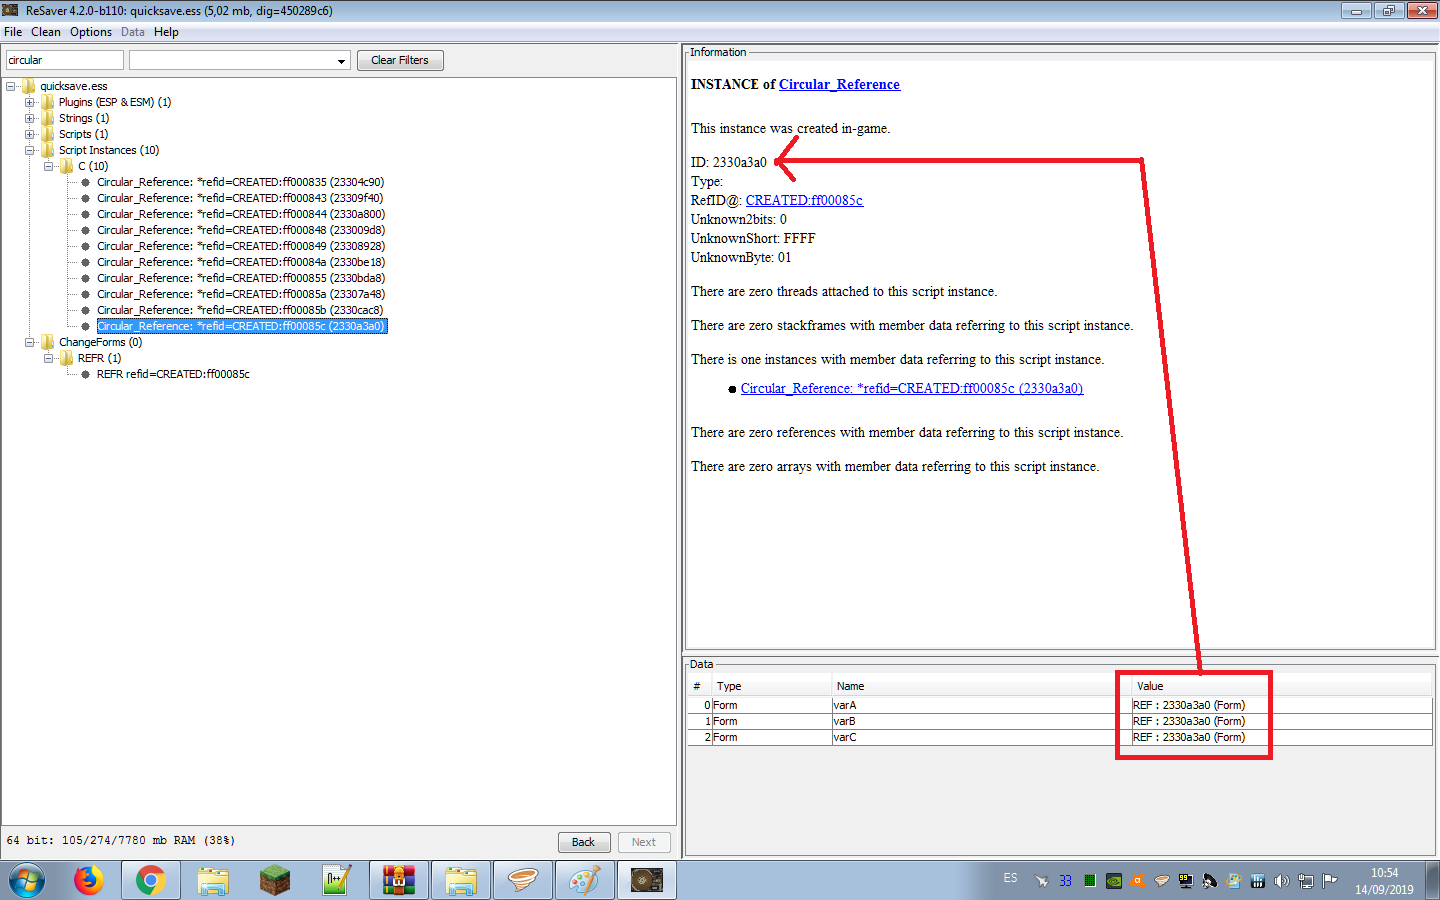Viewport: 1440px width, 900px height.
Task: Select instance ff000849 (23308928)
Action: point(241,246)
